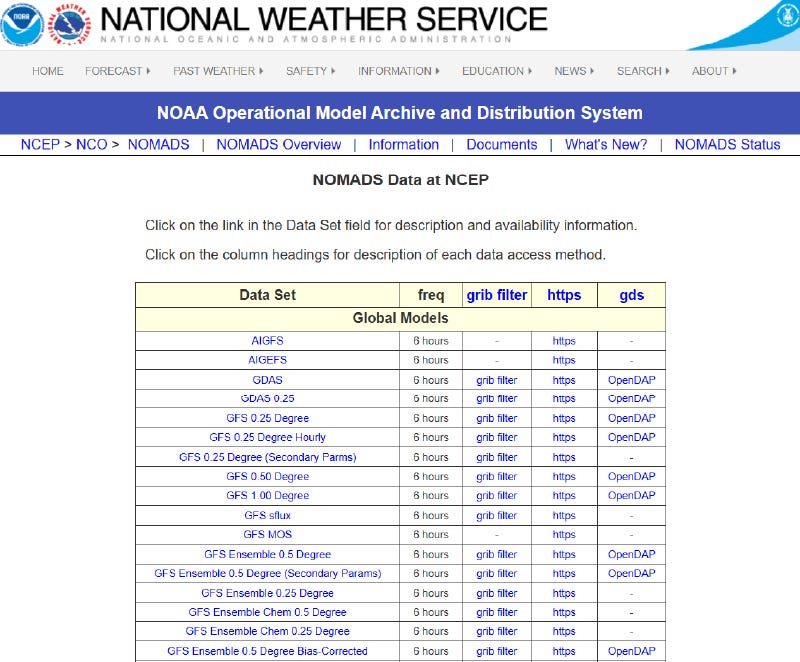
Task: Expand the SEARCH menu
Action: 643,71
